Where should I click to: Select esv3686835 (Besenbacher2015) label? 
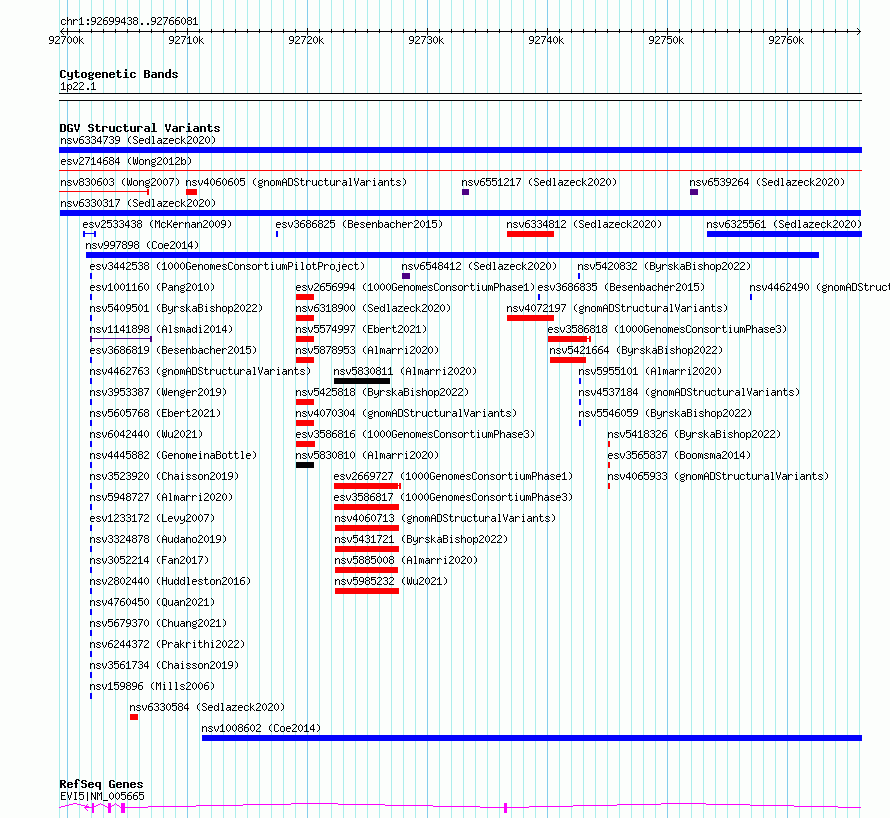(622, 287)
